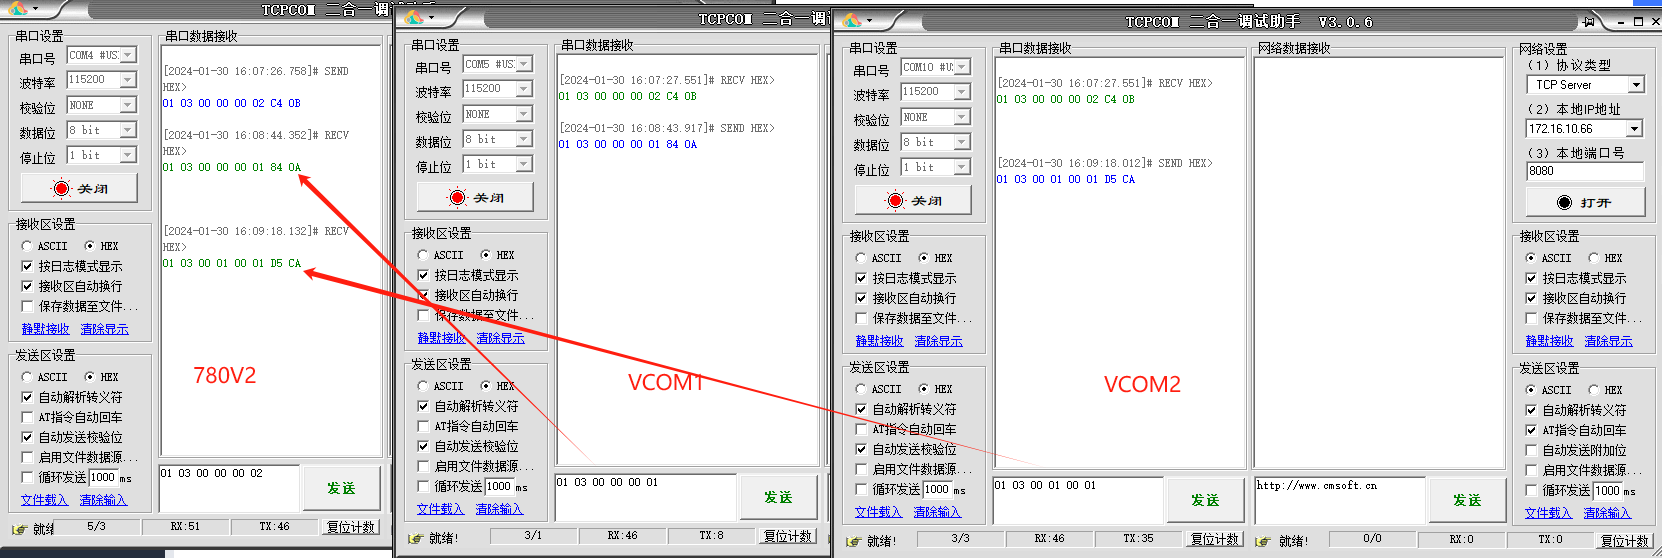Select ASCII receive mode in the COM10 serial window

pyautogui.click(x=861, y=258)
